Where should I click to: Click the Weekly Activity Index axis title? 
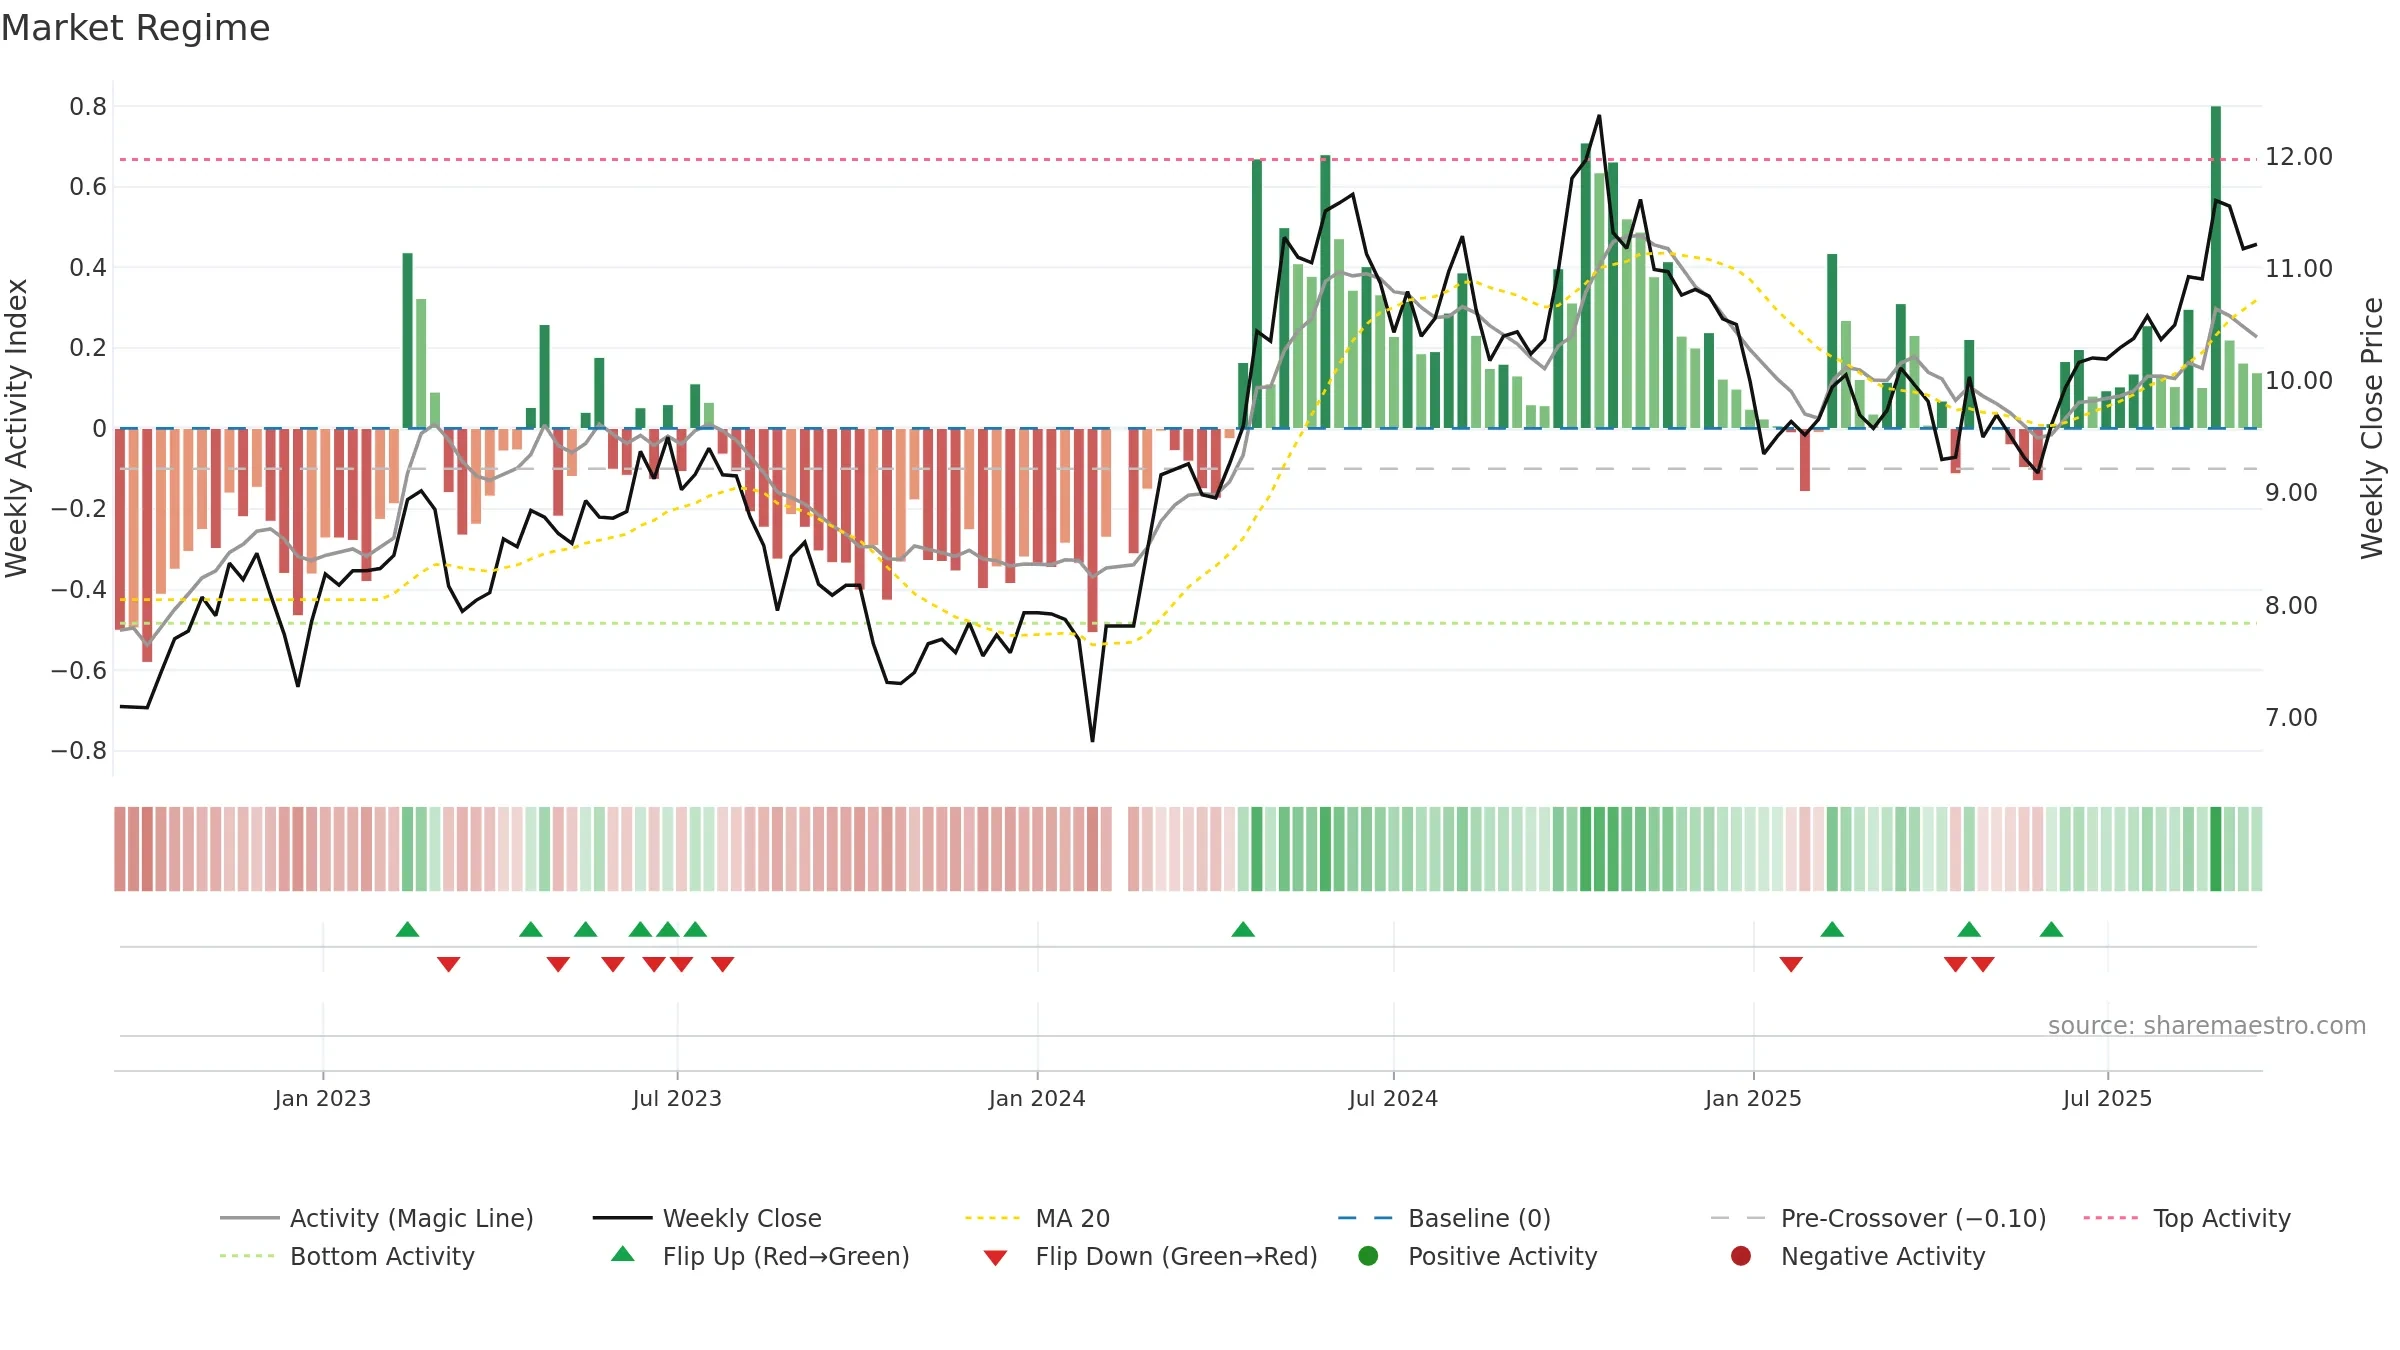click(17, 428)
